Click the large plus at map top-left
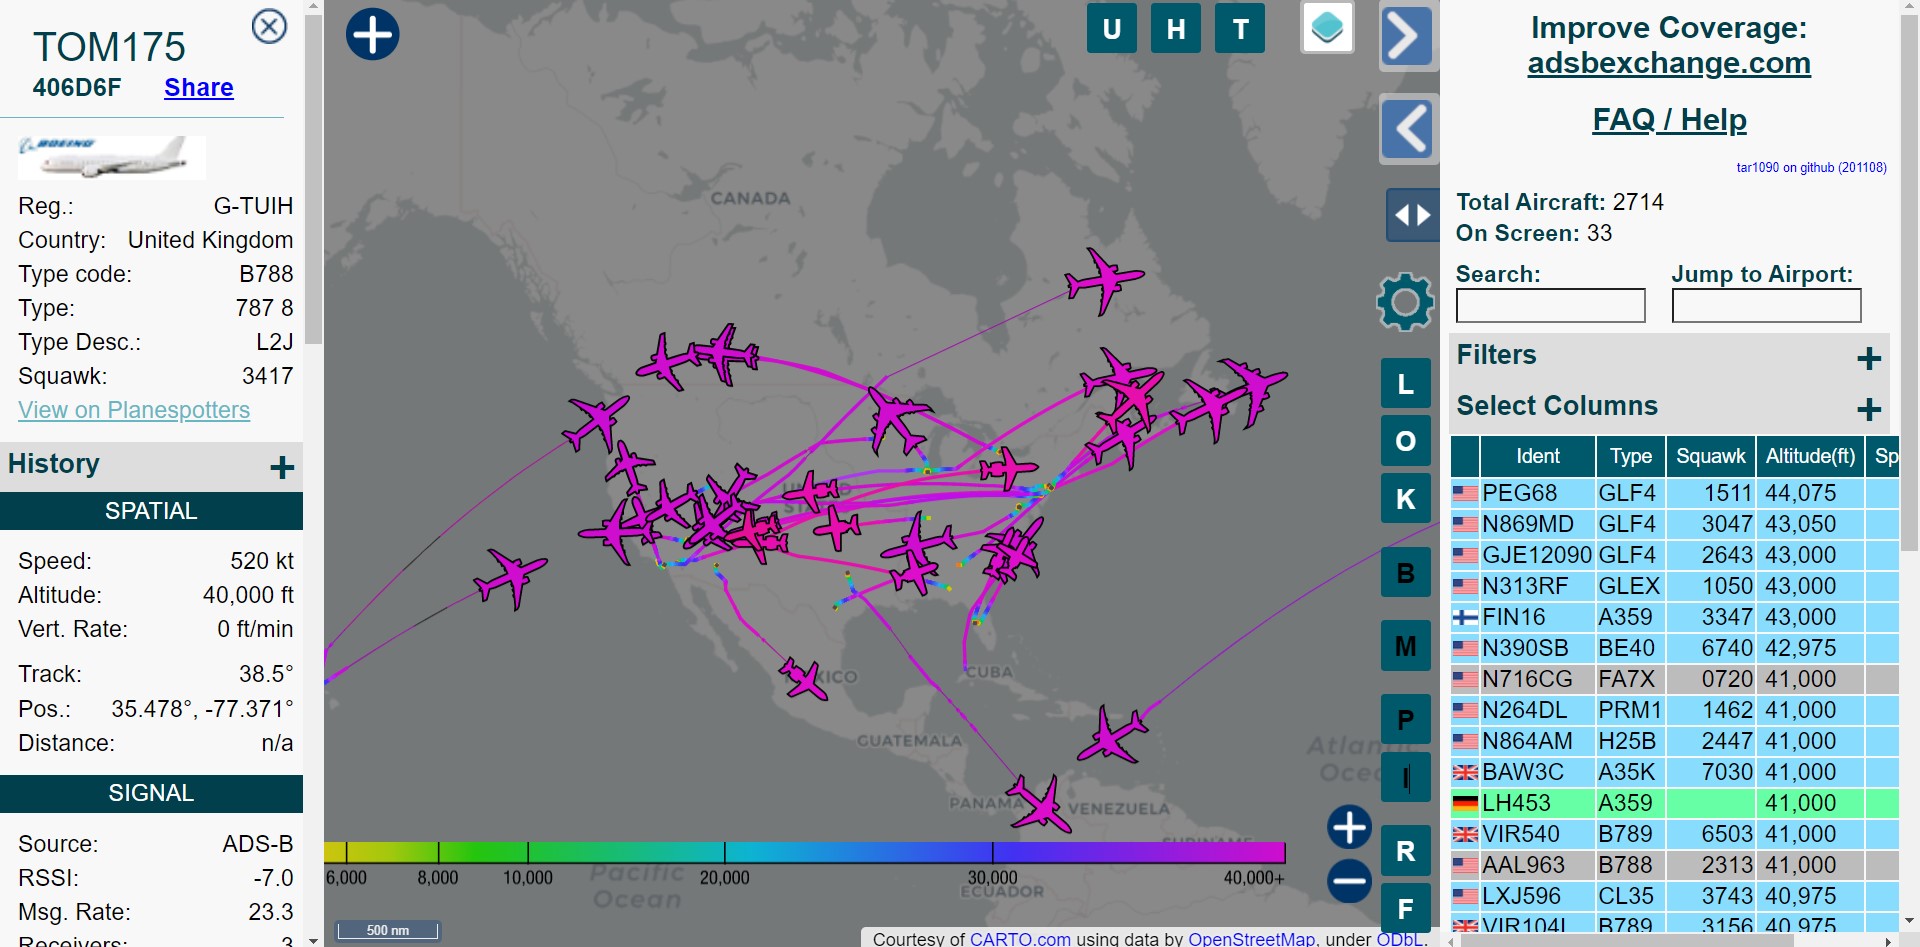1920x947 pixels. (x=372, y=34)
